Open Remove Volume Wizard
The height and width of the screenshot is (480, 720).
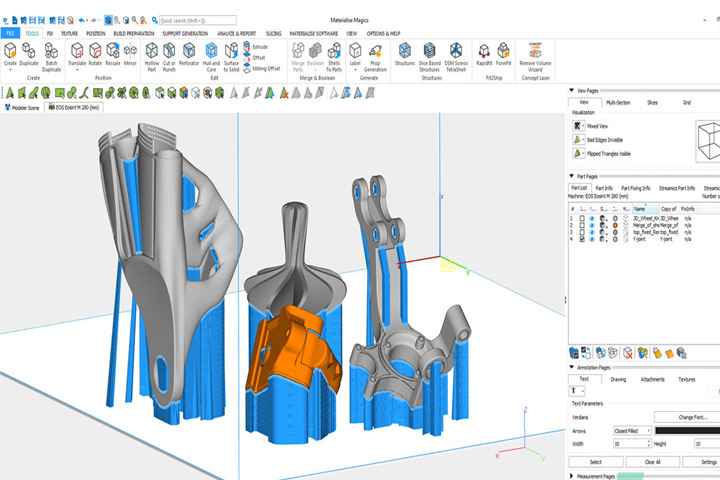click(535, 57)
